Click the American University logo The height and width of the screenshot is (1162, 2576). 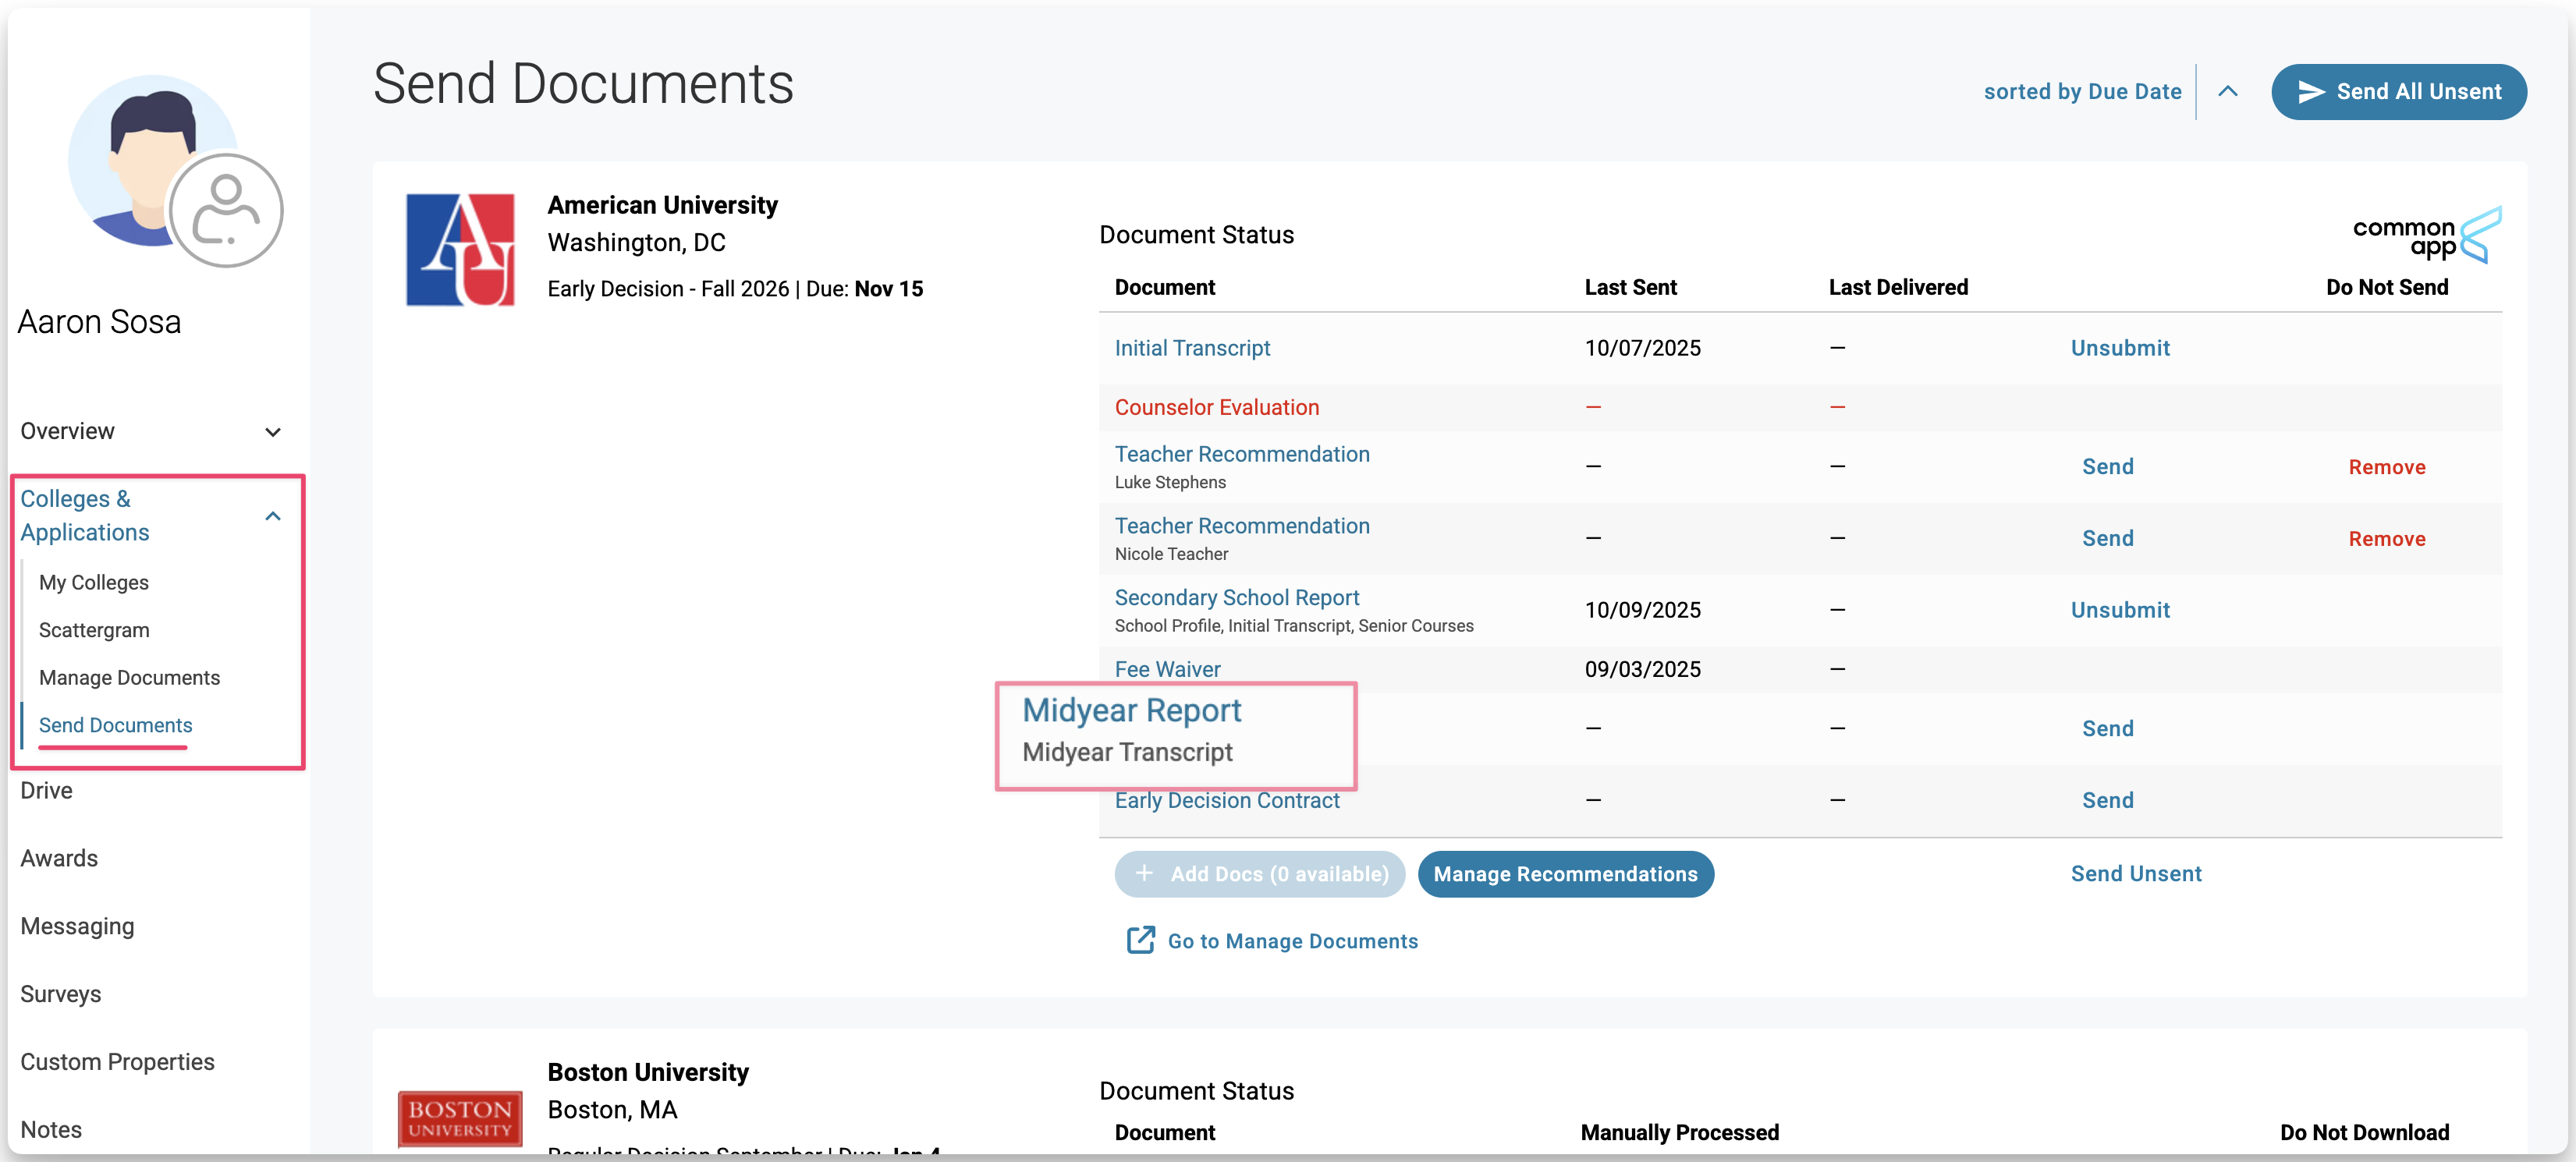[460, 250]
